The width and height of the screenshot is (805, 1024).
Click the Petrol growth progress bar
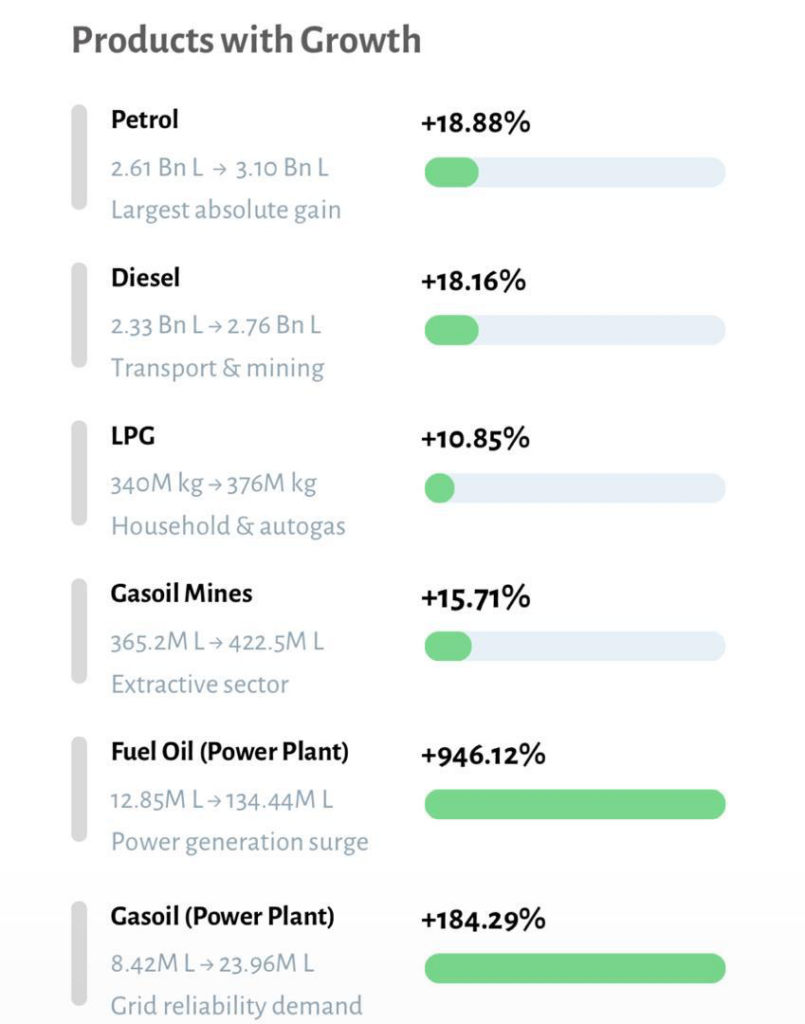coord(574,172)
